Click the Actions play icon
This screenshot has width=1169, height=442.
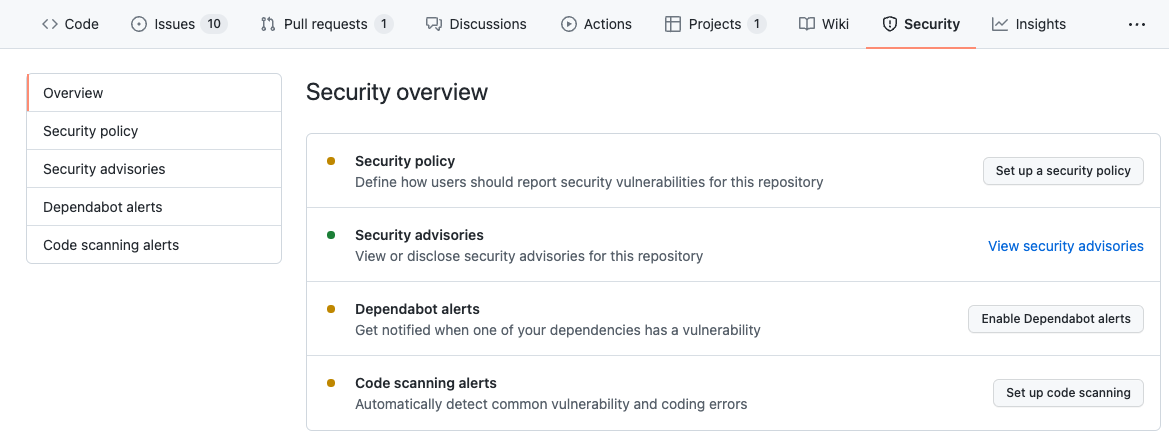569,24
